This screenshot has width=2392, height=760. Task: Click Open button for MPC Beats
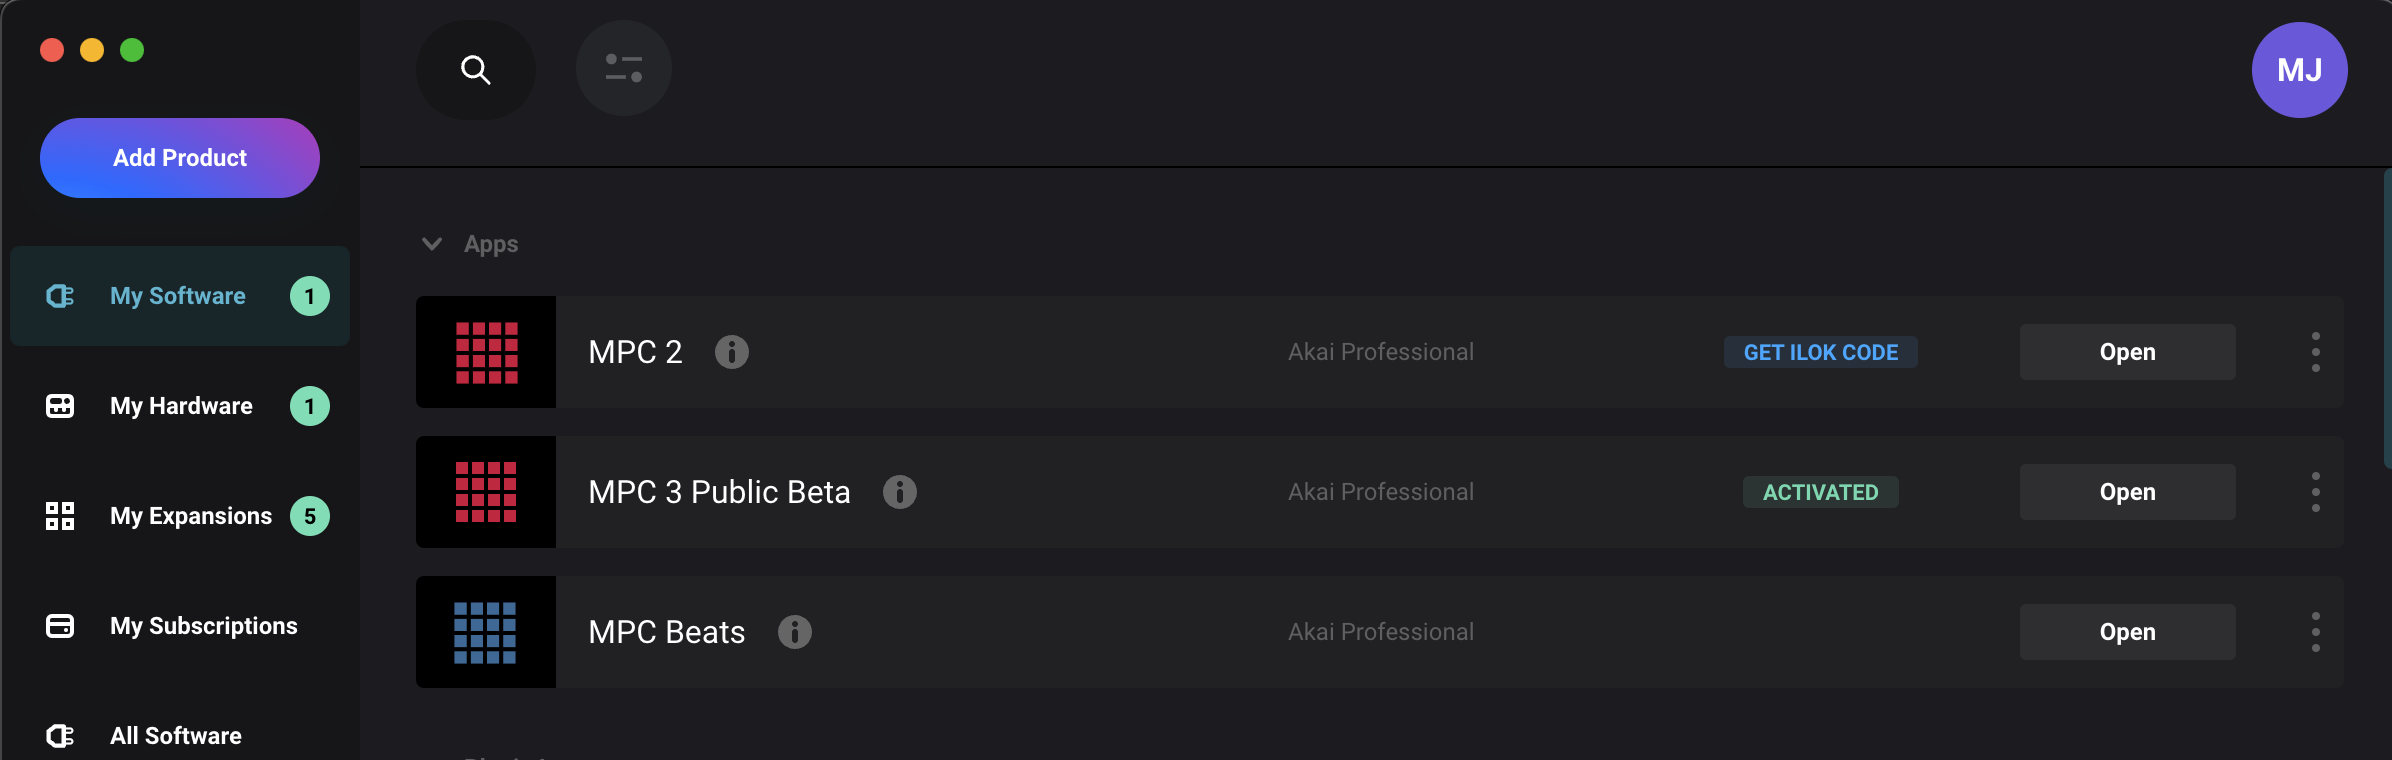2128,632
